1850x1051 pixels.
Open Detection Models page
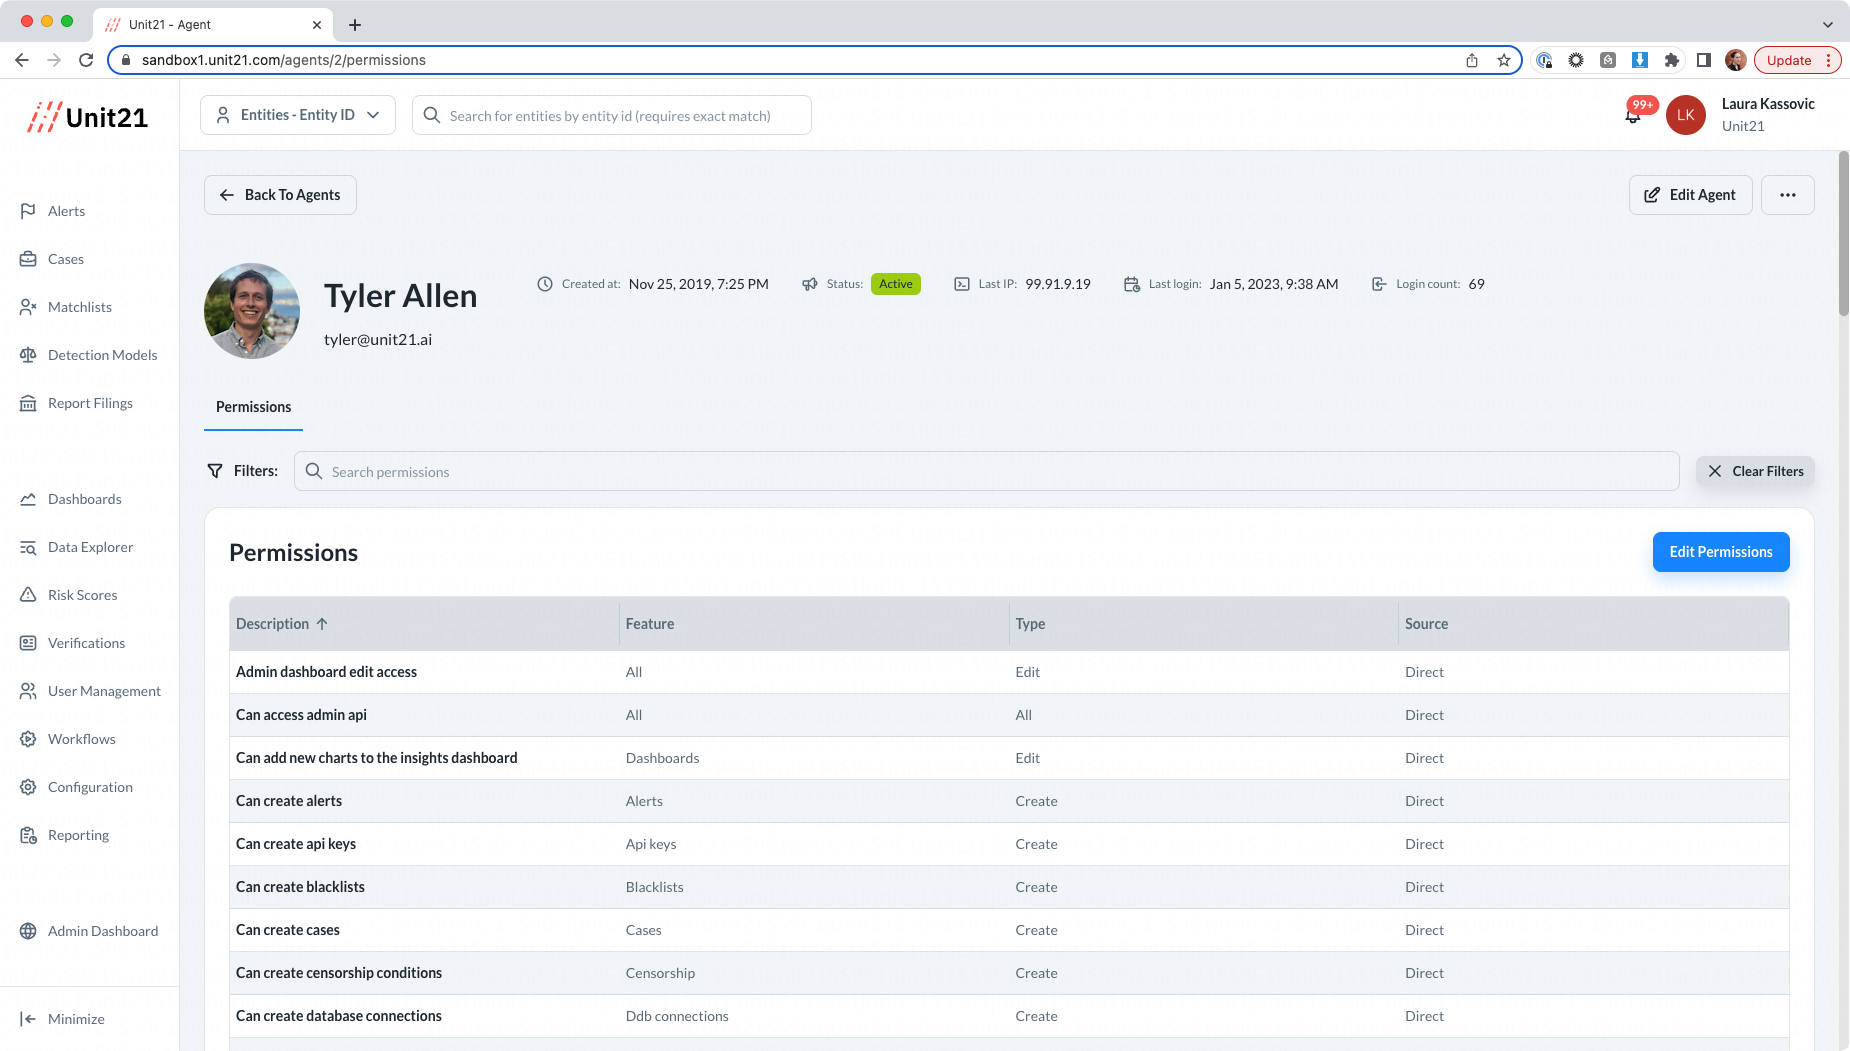click(x=88, y=355)
